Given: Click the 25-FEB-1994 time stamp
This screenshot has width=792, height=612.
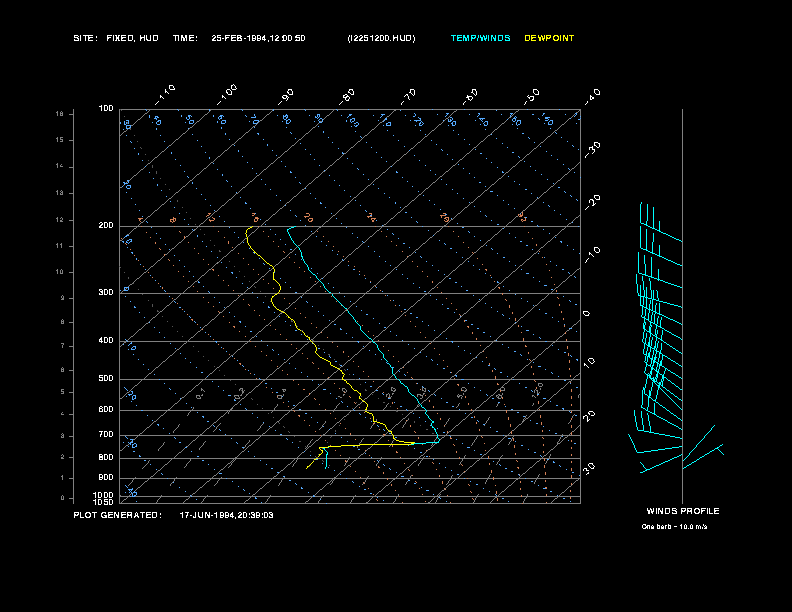Looking at the screenshot, I should point(258,38).
